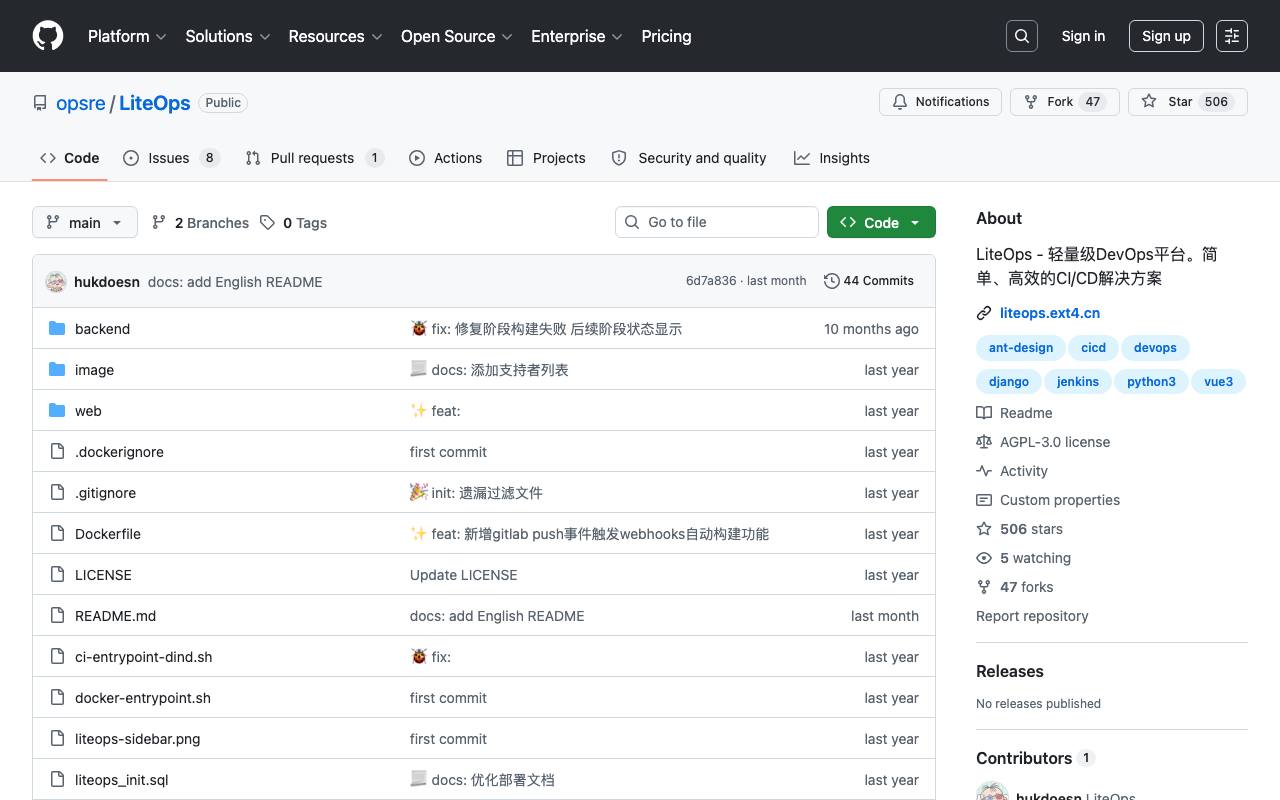Click the web folder icon
Viewport: 1280px width, 800px height.
[x=57, y=411]
